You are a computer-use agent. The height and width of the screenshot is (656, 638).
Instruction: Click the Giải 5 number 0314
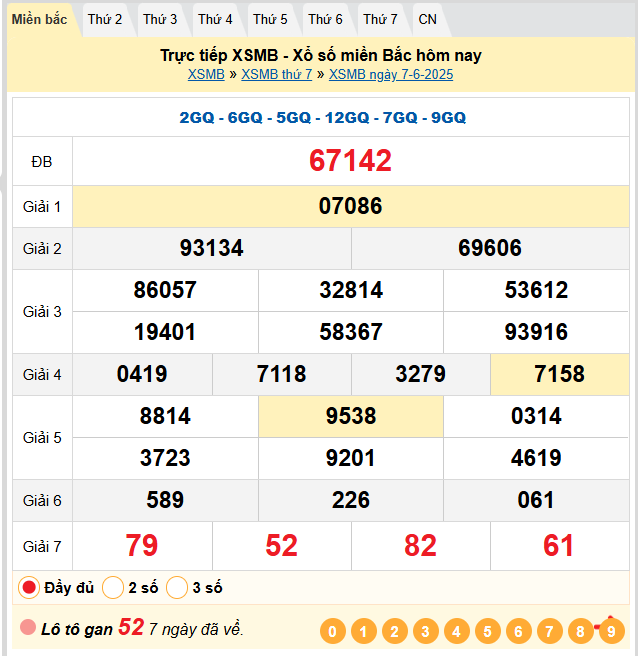[536, 416]
